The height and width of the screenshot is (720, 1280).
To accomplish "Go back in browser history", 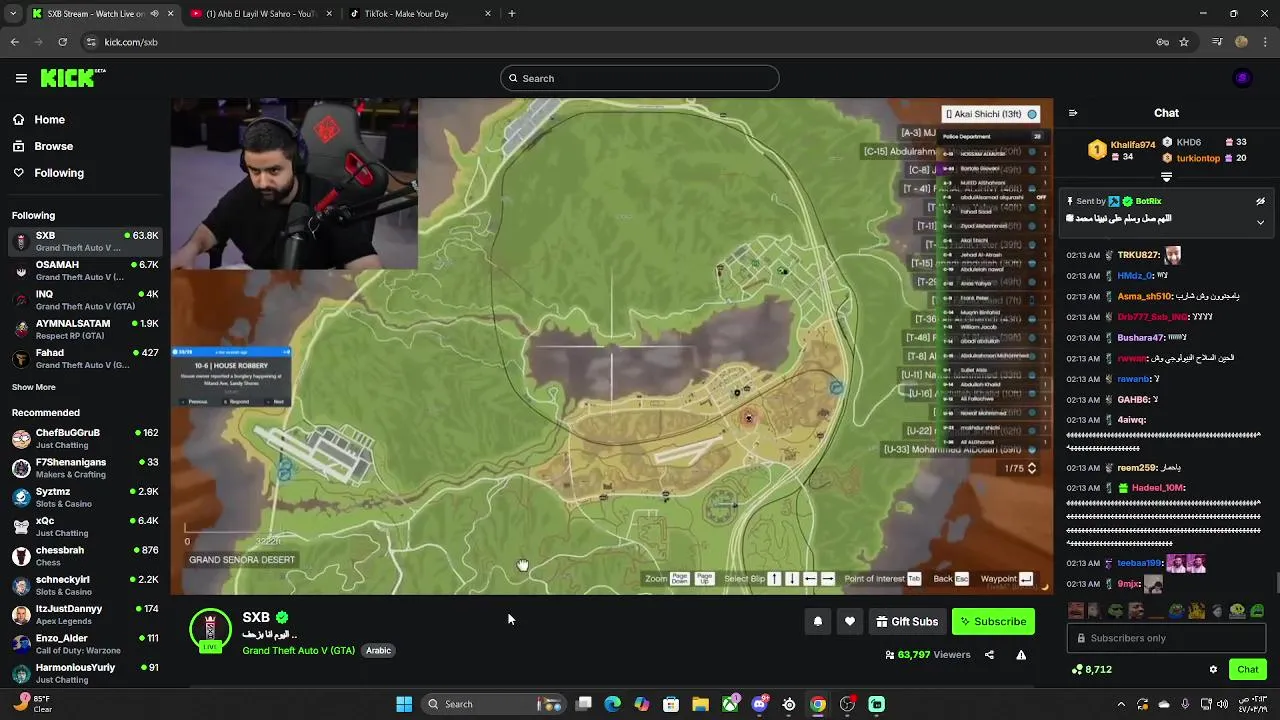I will 14,42.
